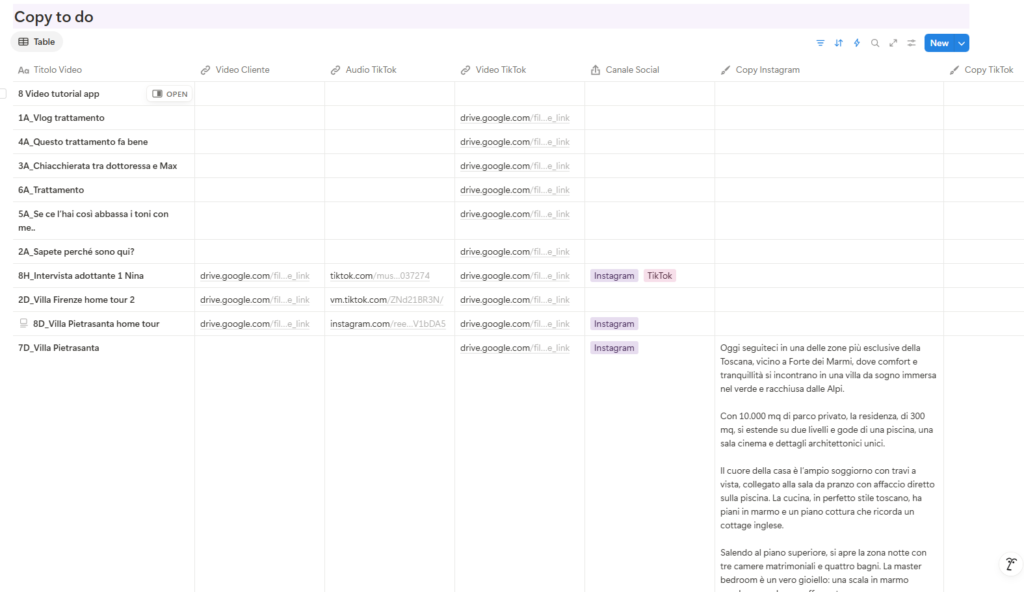This screenshot has width=1024, height=592.
Task: Click the TikTok tag in 8H_Intervista row
Action: pos(660,276)
